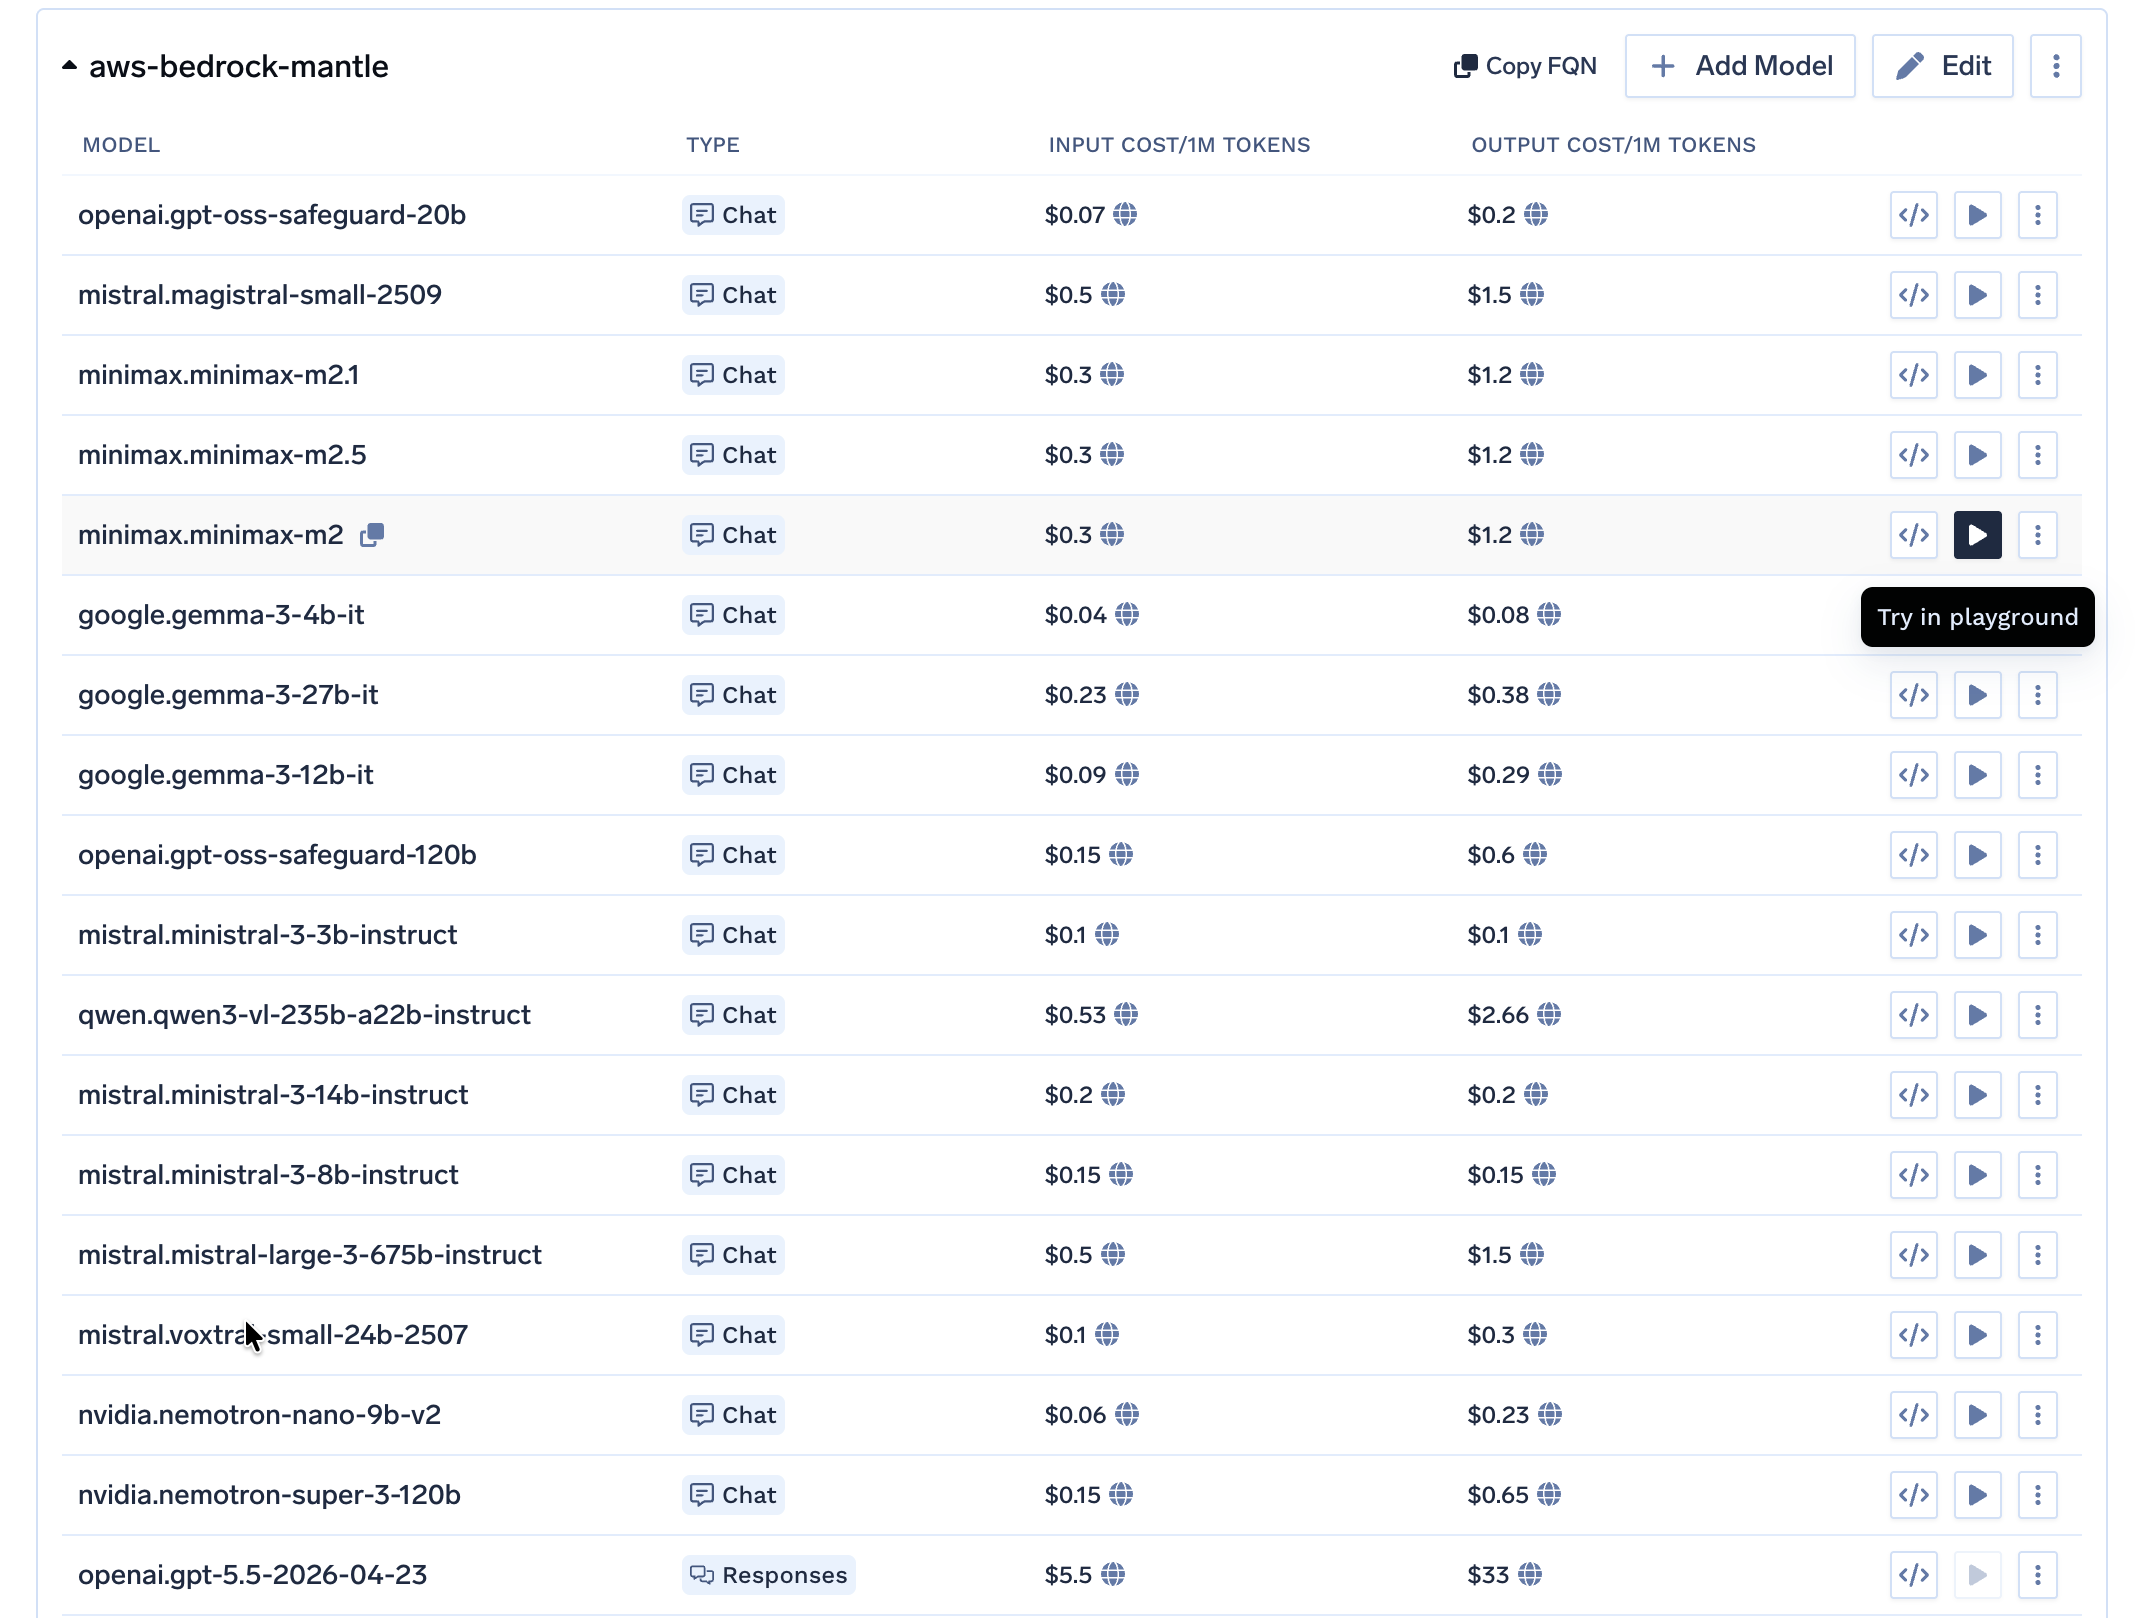This screenshot has width=2148, height=1618.
Task: Open code snippet for openai.gpt-oss-safeguard-20b
Action: 1914,215
